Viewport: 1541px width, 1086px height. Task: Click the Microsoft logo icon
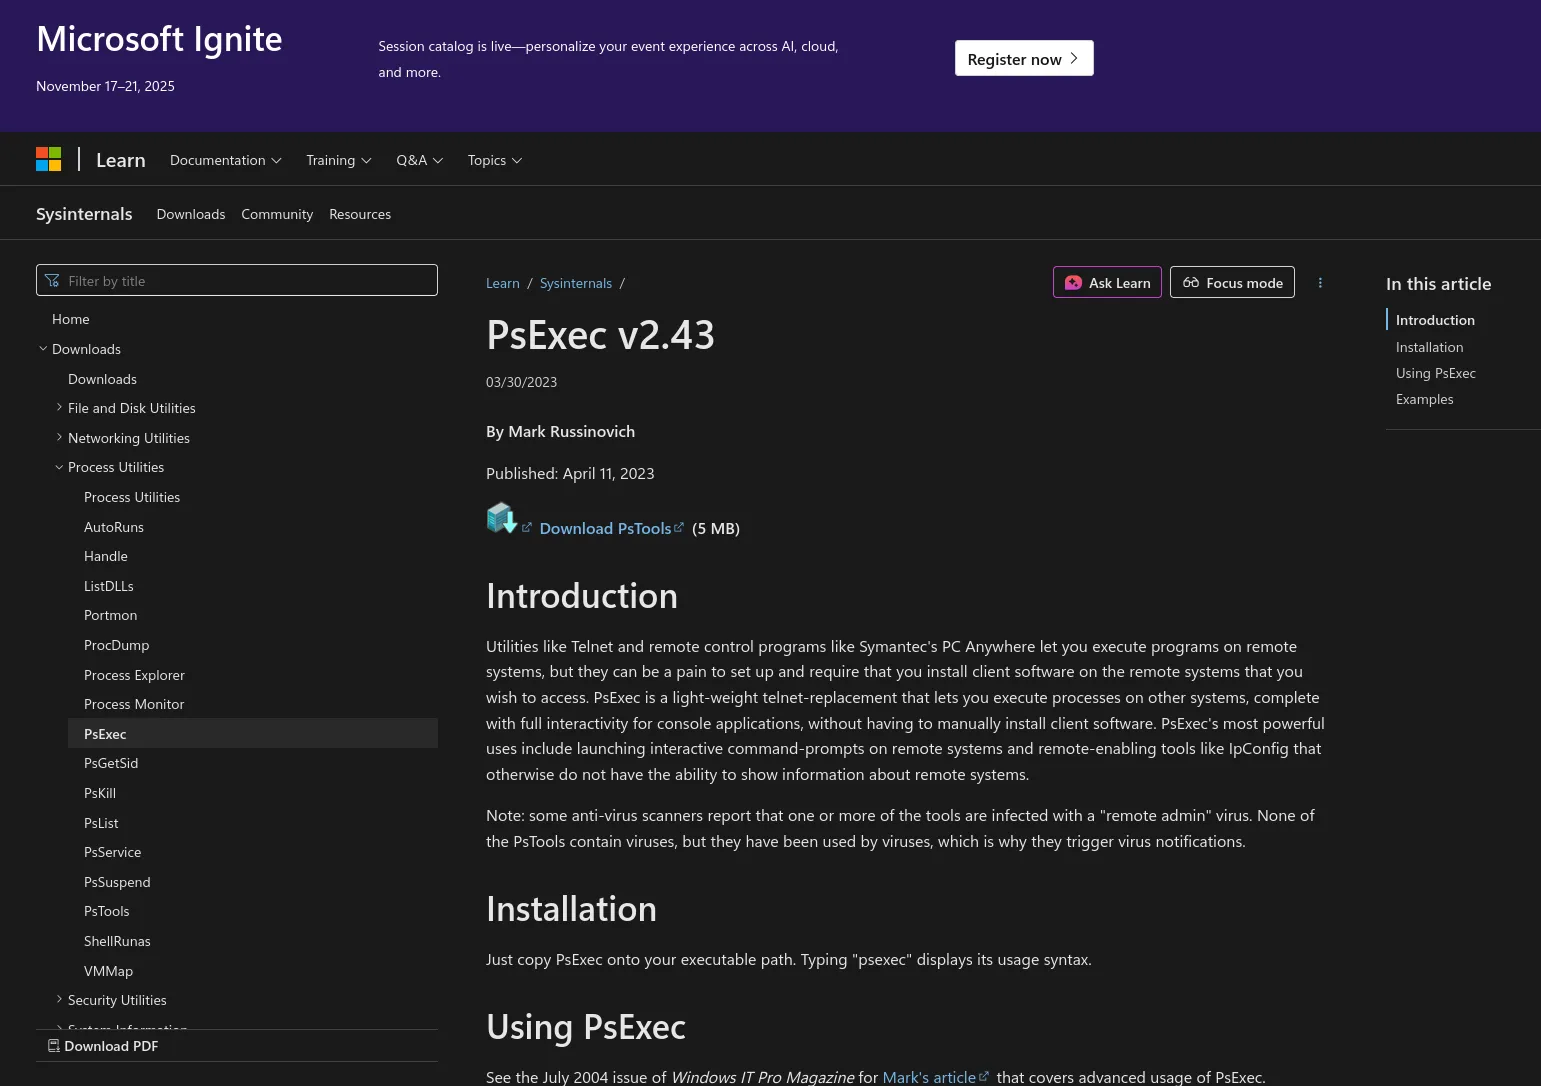[x=49, y=160]
